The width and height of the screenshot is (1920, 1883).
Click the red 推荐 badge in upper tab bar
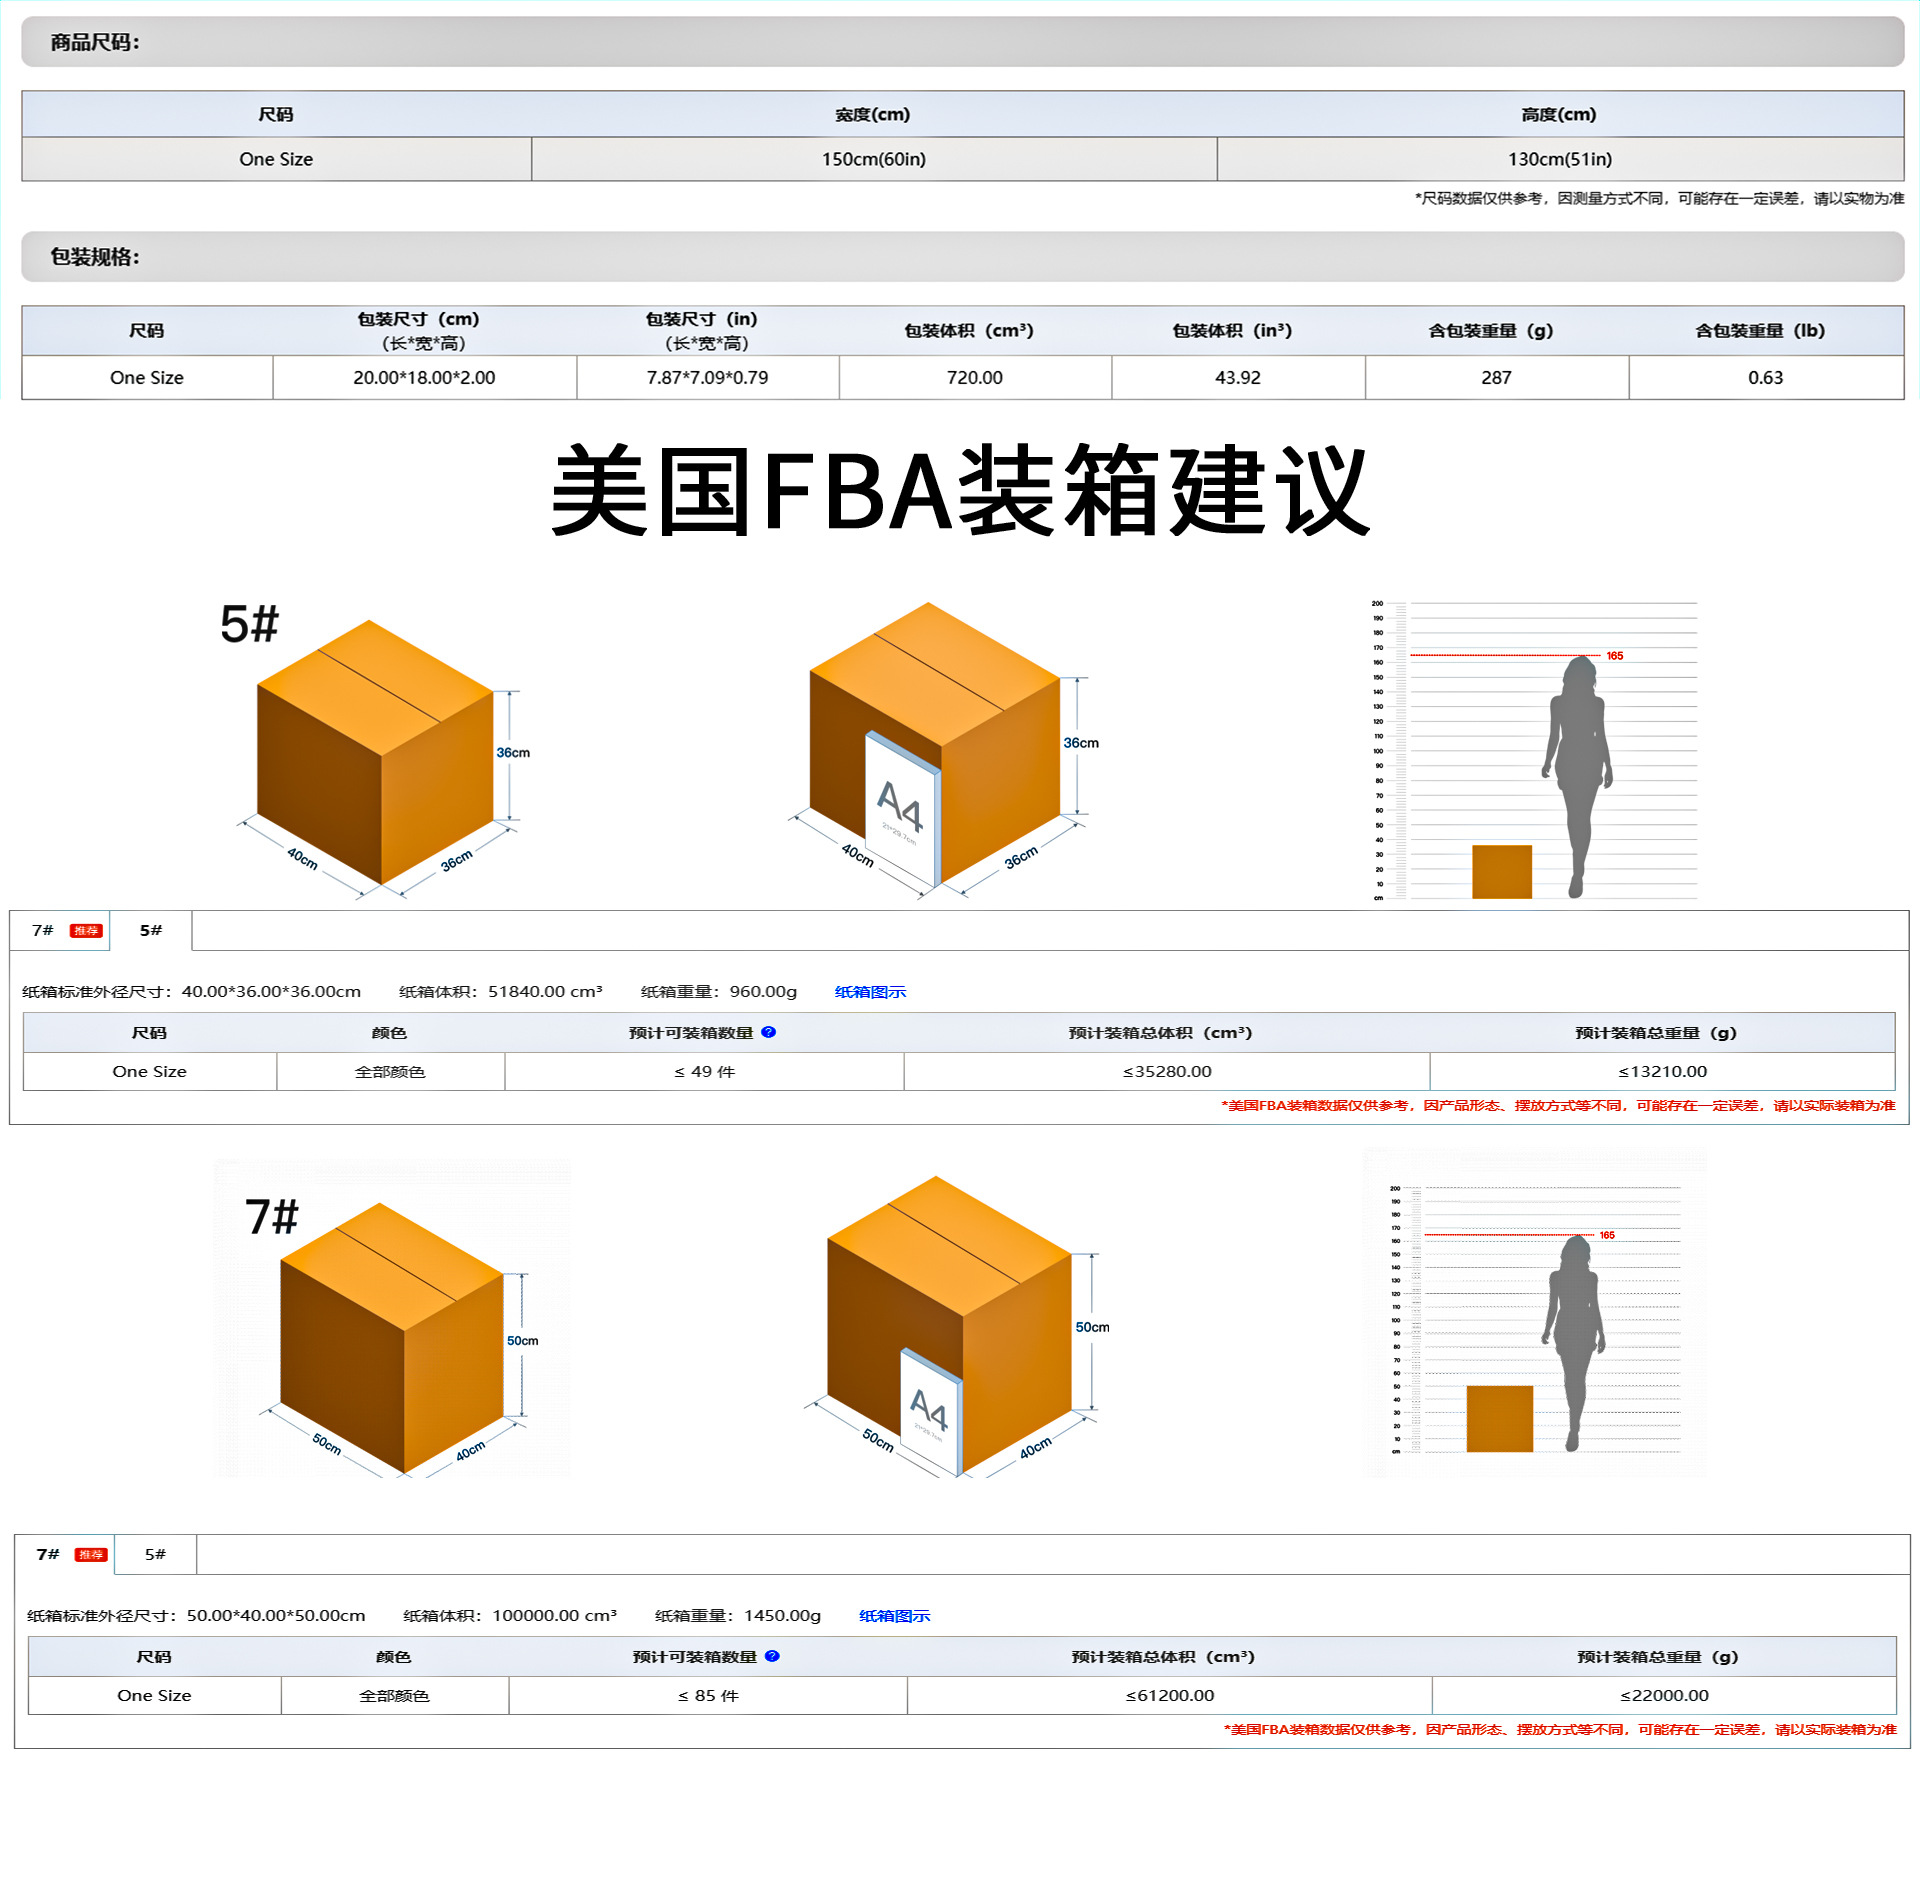click(86, 931)
